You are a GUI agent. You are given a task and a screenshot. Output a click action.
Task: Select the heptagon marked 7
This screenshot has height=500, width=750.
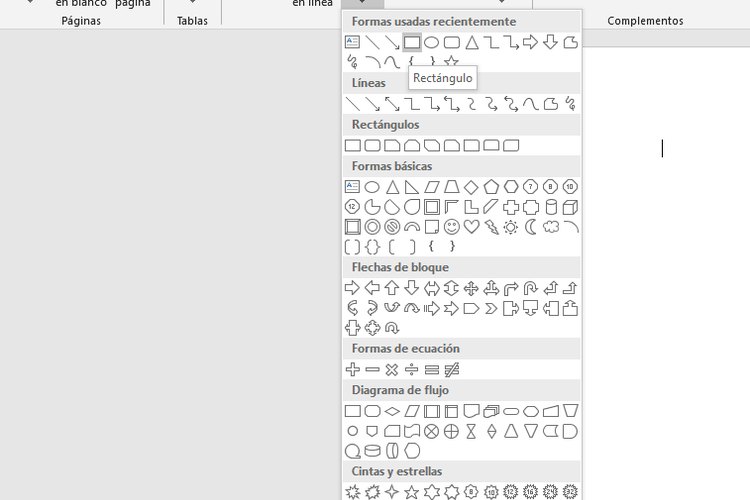click(x=530, y=187)
